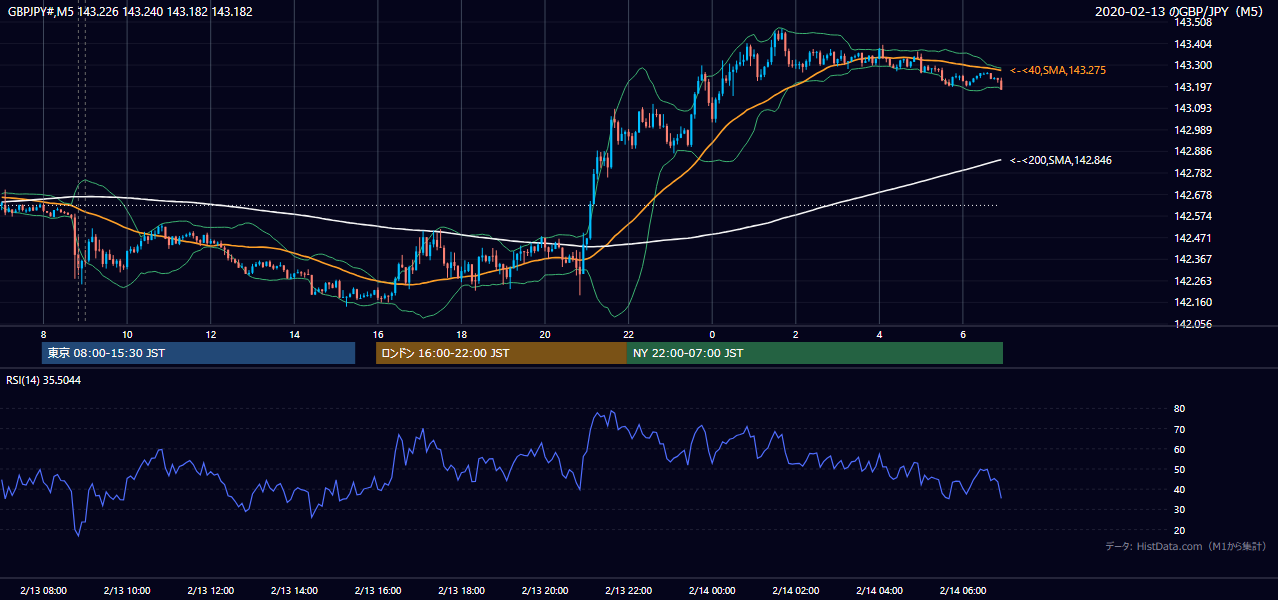
Task: Click the 2/14 06:00 date-time label
Action: coord(962,591)
